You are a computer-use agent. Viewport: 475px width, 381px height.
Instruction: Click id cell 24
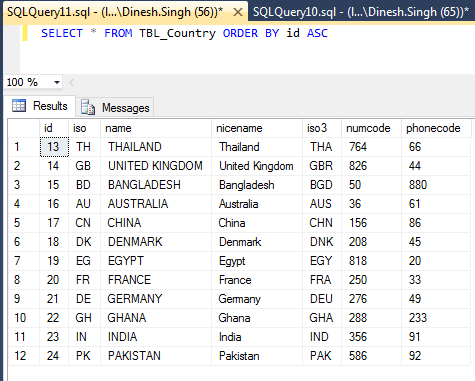[54, 356]
